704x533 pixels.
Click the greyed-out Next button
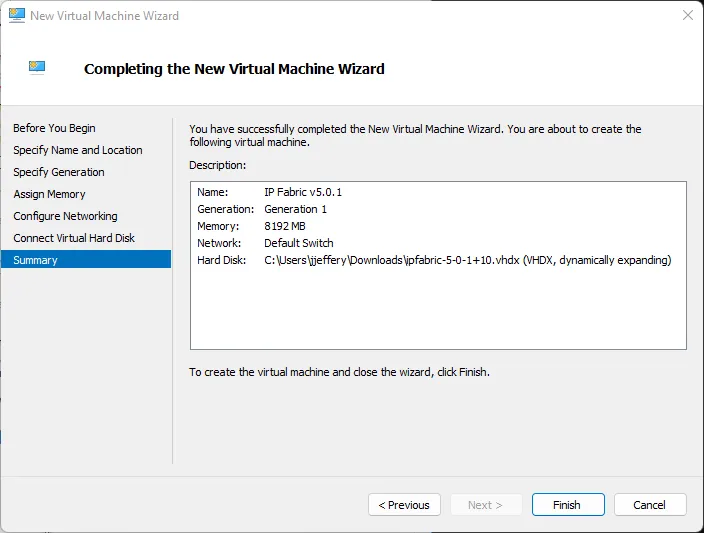485,505
